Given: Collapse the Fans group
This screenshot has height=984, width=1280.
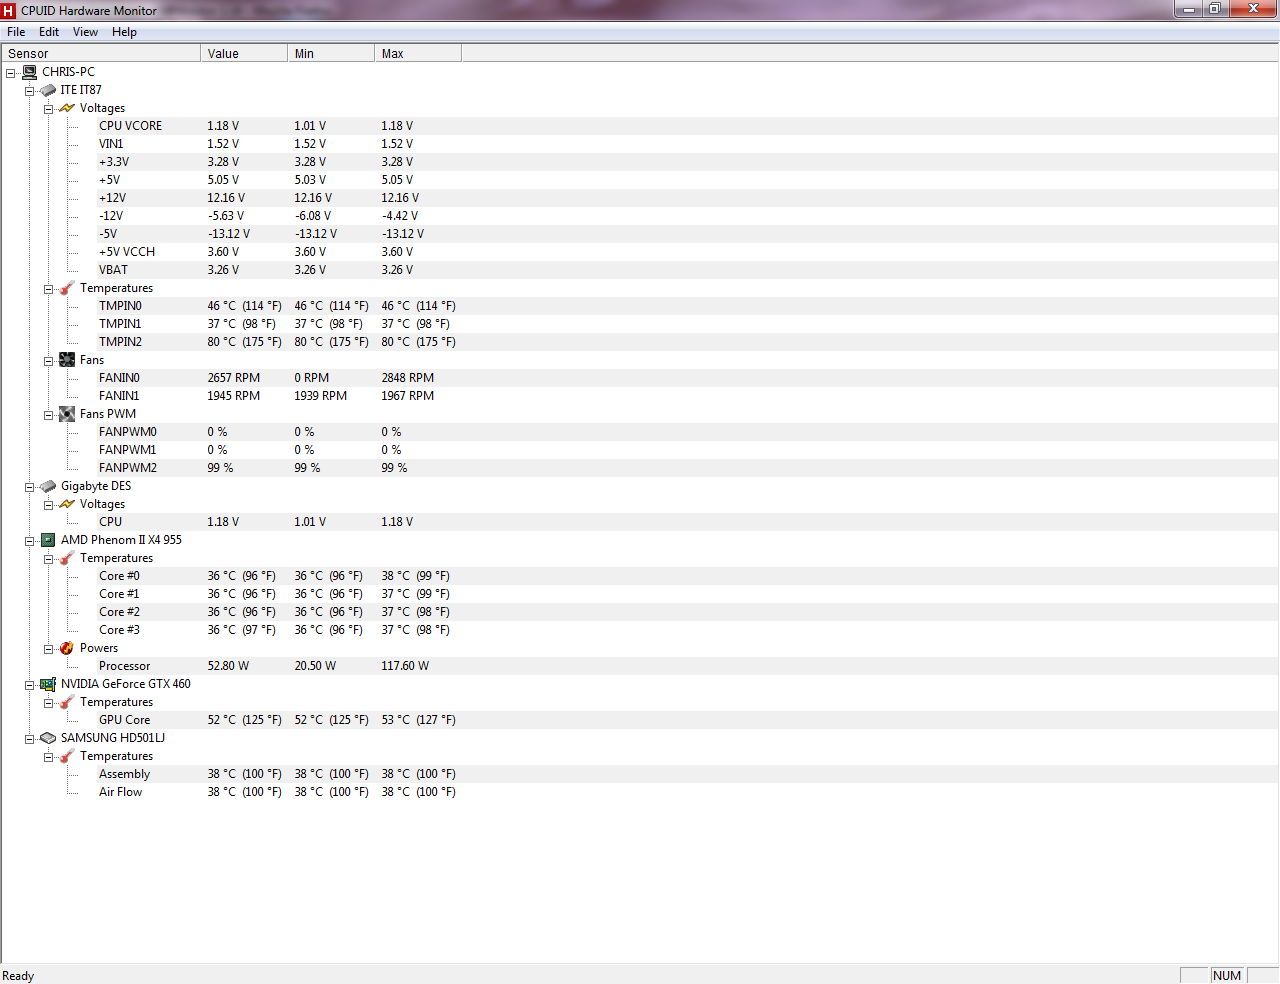Looking at the screenshot, I should (48, 361).
